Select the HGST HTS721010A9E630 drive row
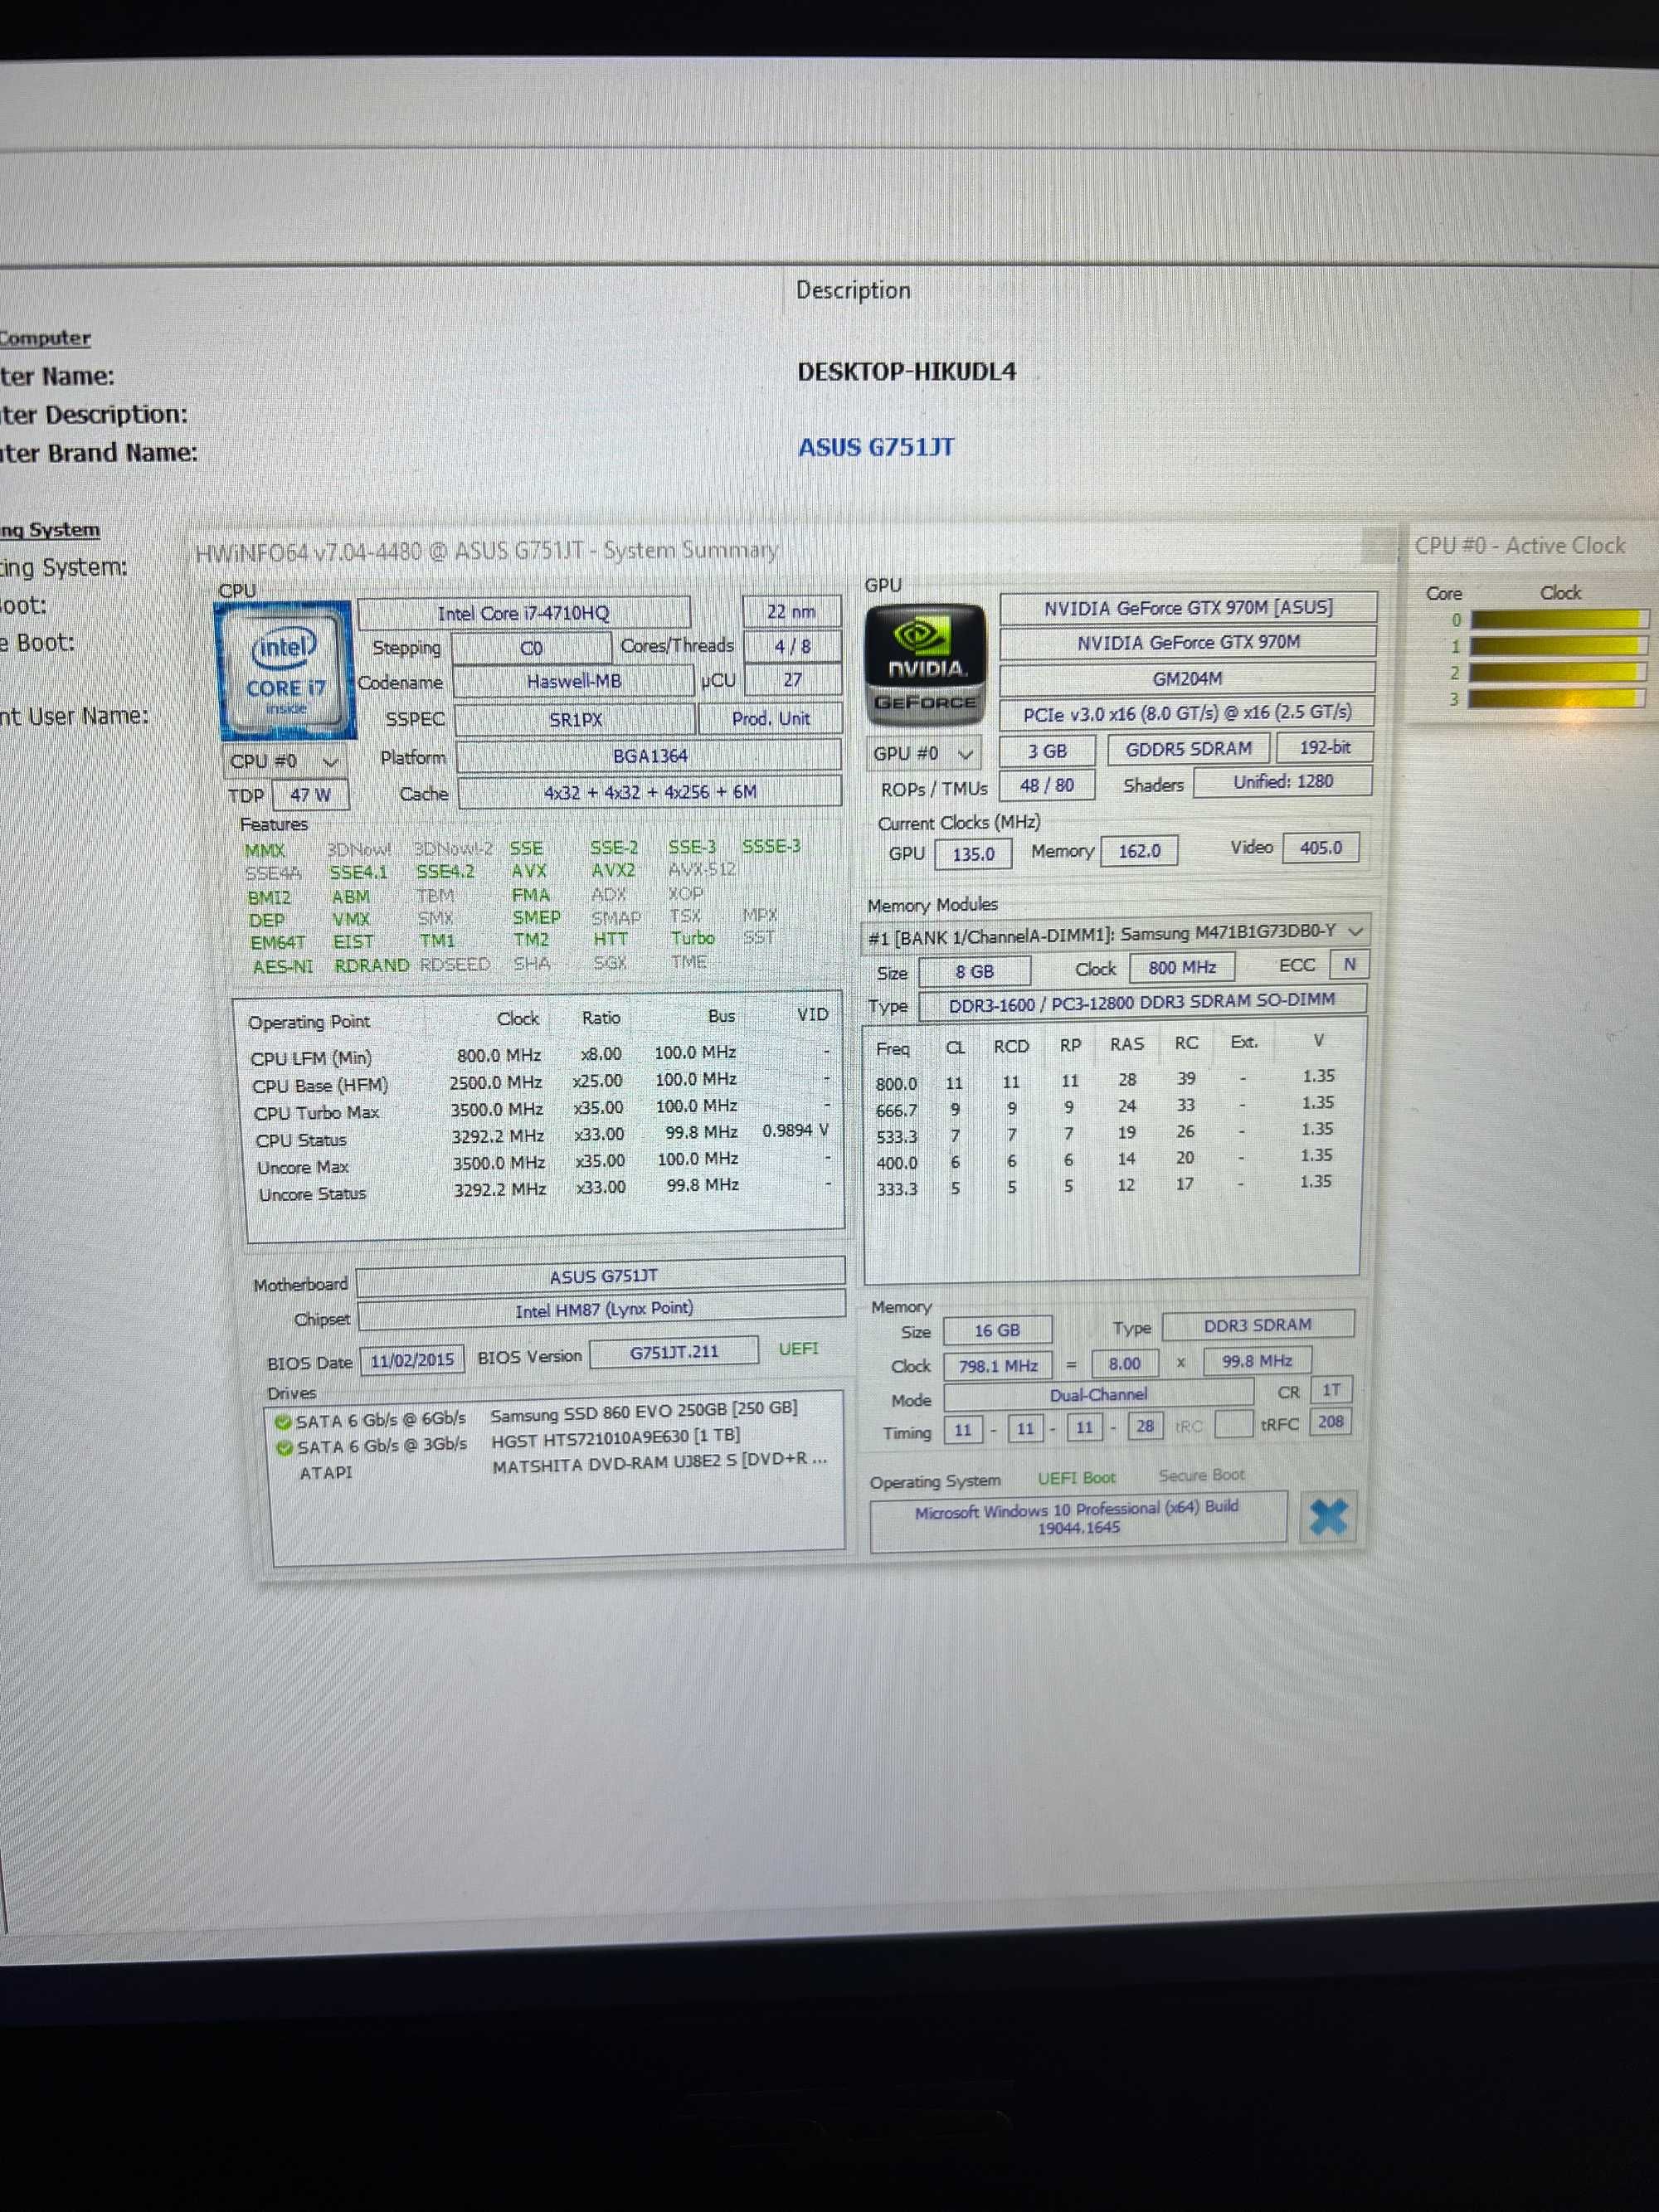 coord(556,1442)
